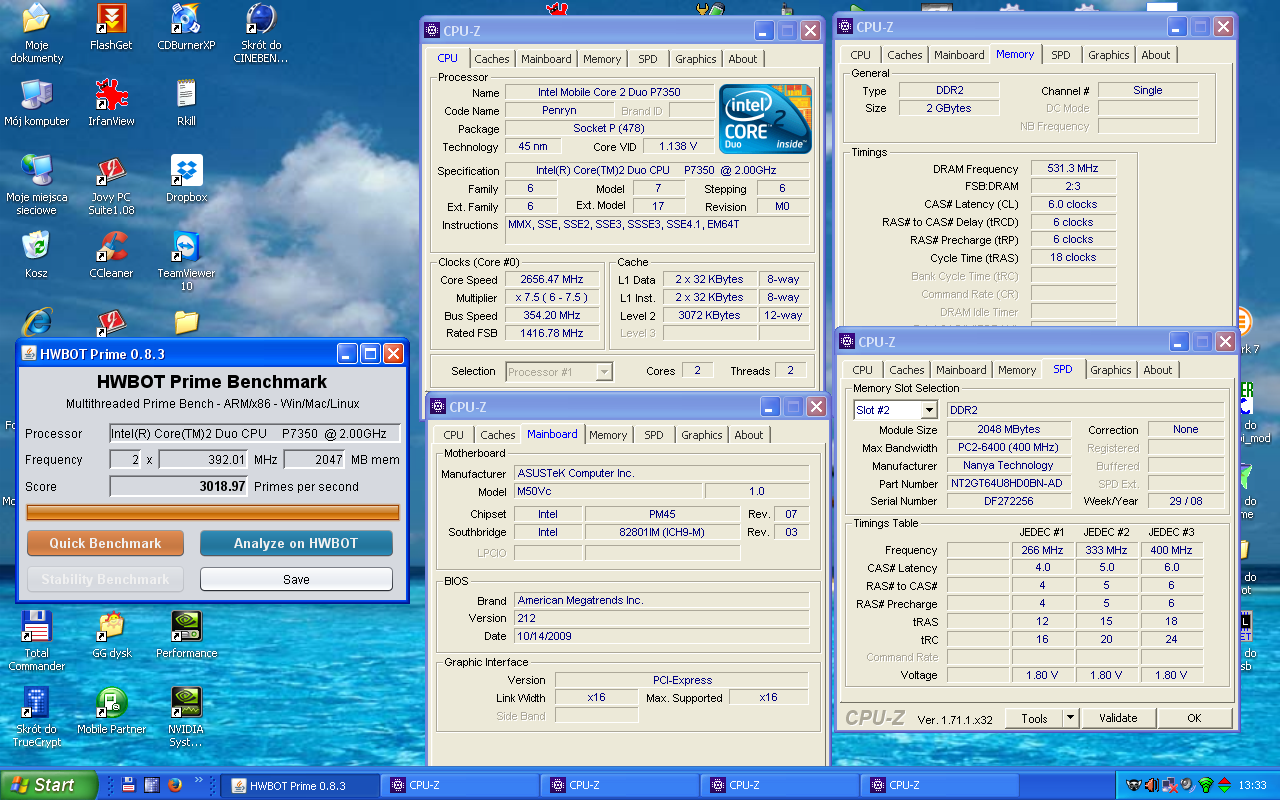Click the Manufacturer Nanya Technology value

[1007, 465]
